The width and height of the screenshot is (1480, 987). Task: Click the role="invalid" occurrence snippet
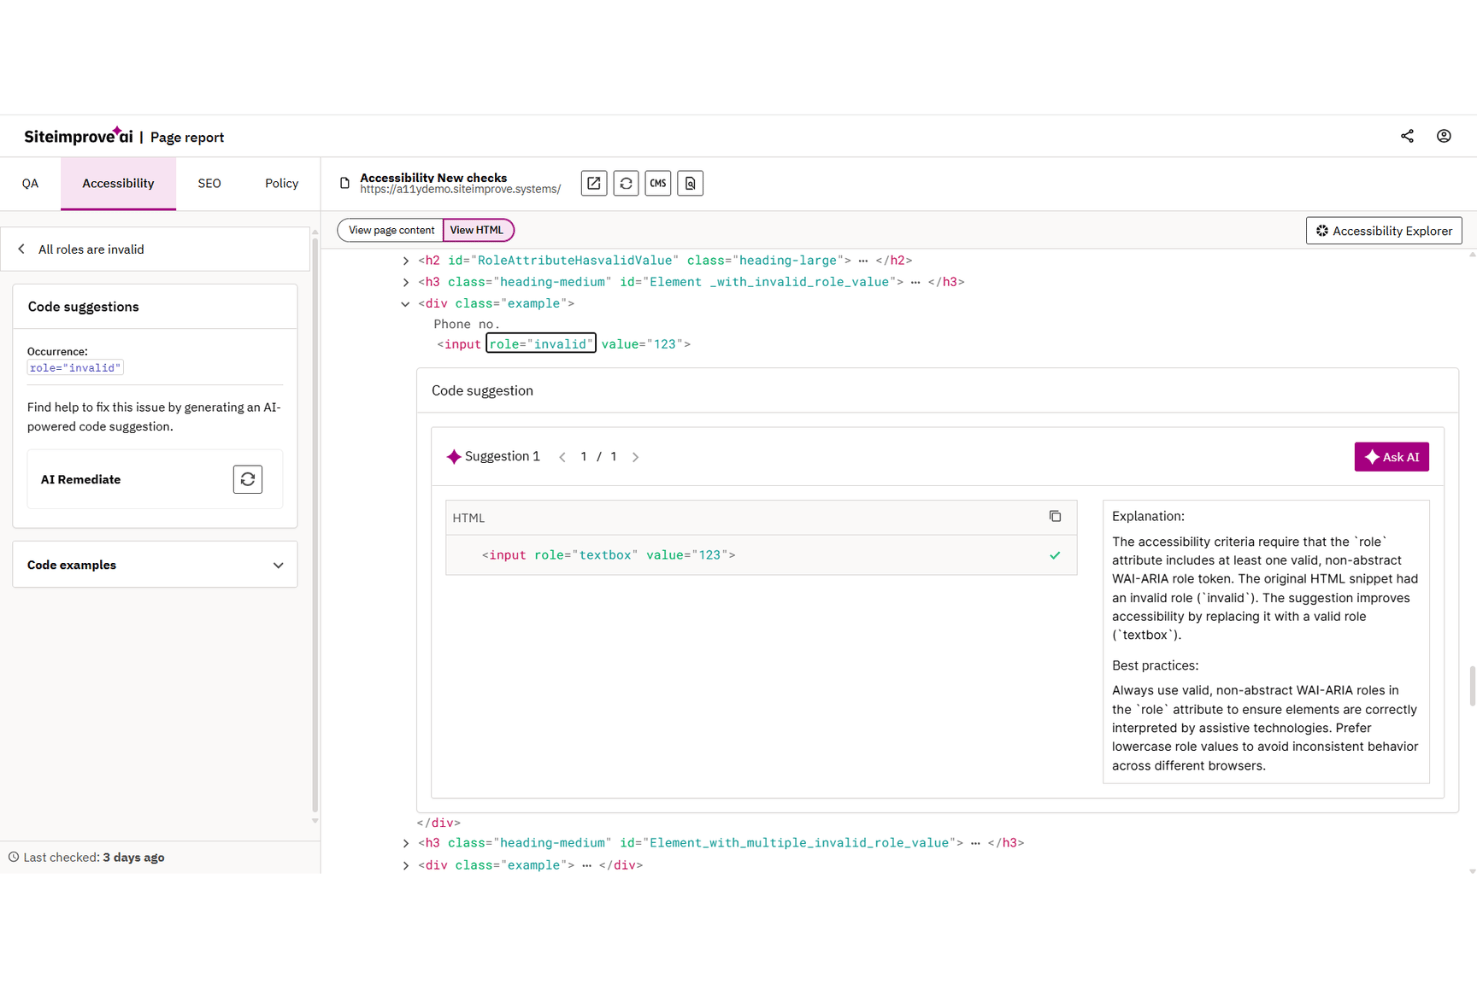click(x=75, y=368)
